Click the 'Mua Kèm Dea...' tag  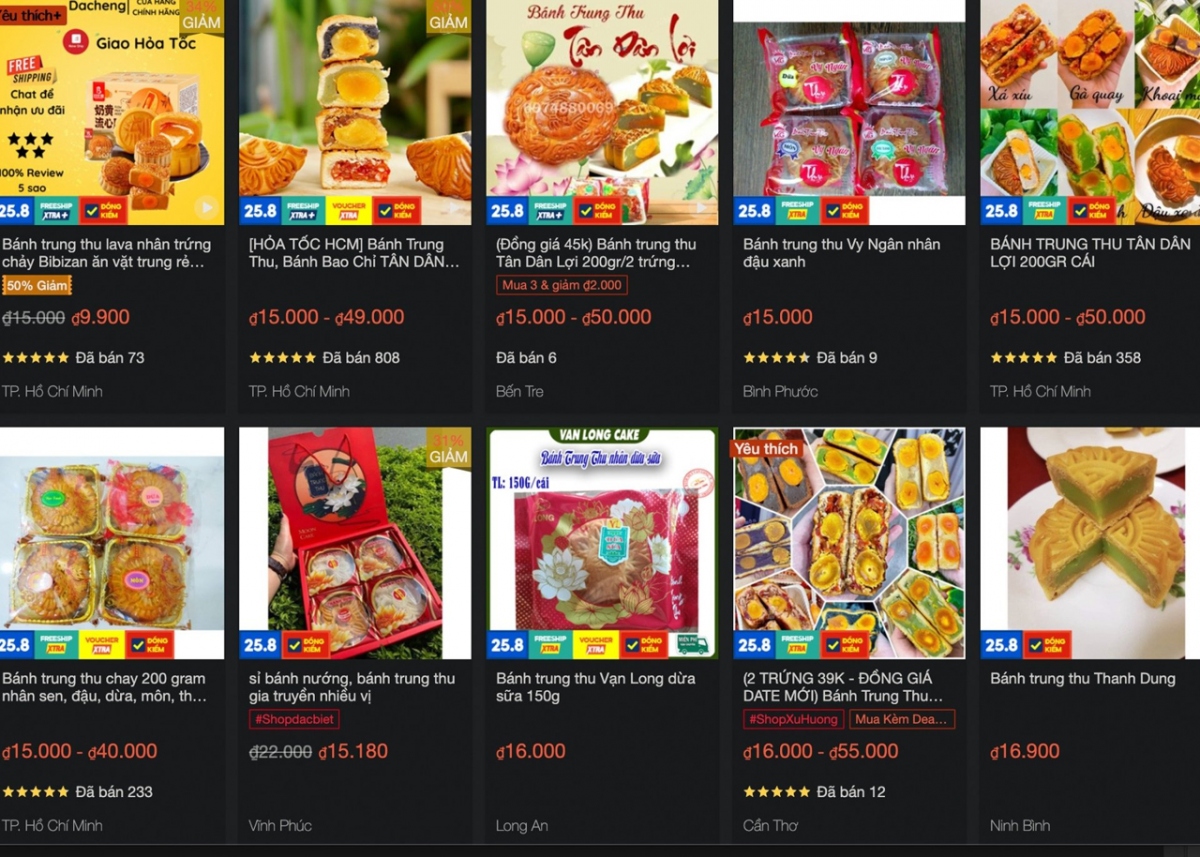pyautogui.click(x=902, y=719)
